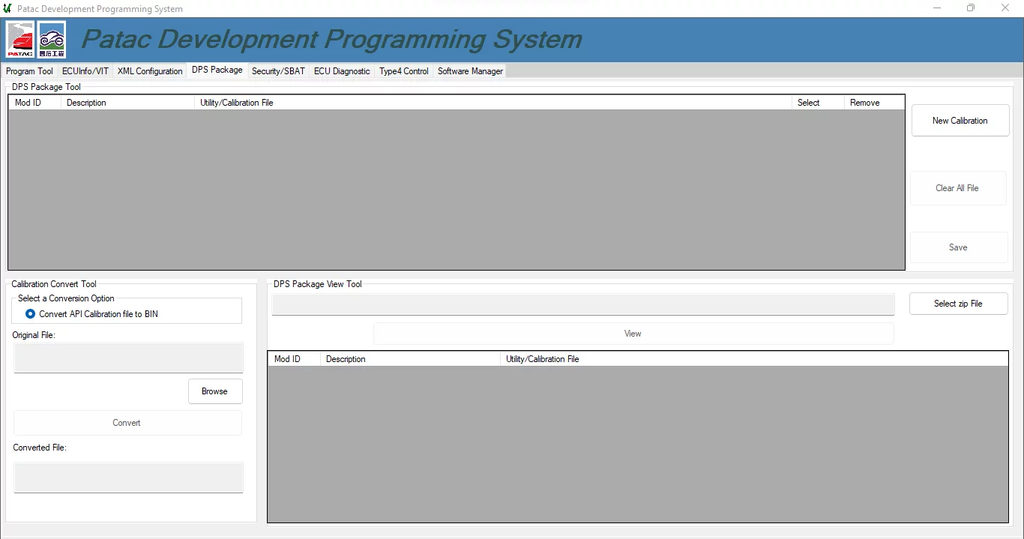Open the XML Configuration tab

point(150,71)
